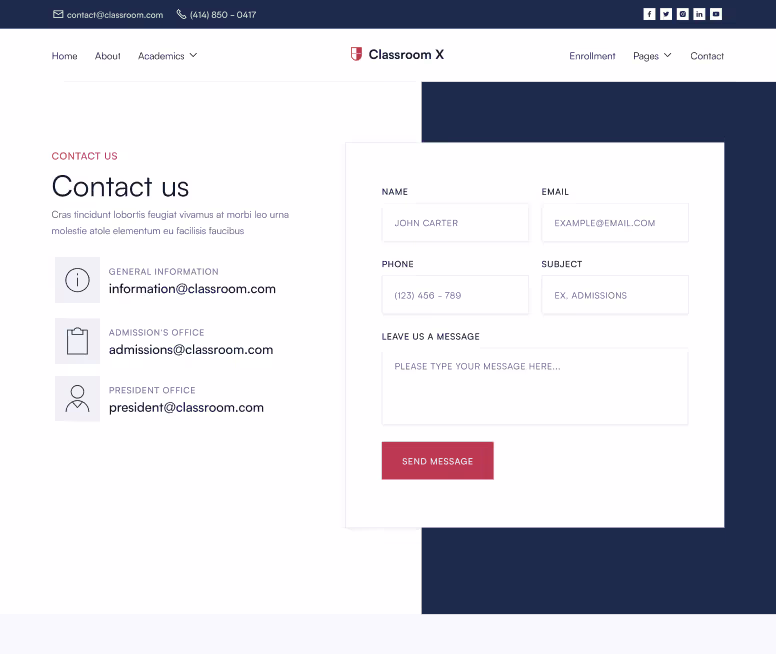Open the About menu item
The width and height of the screenshot is (776, 654).
click(x=107, y=56)
